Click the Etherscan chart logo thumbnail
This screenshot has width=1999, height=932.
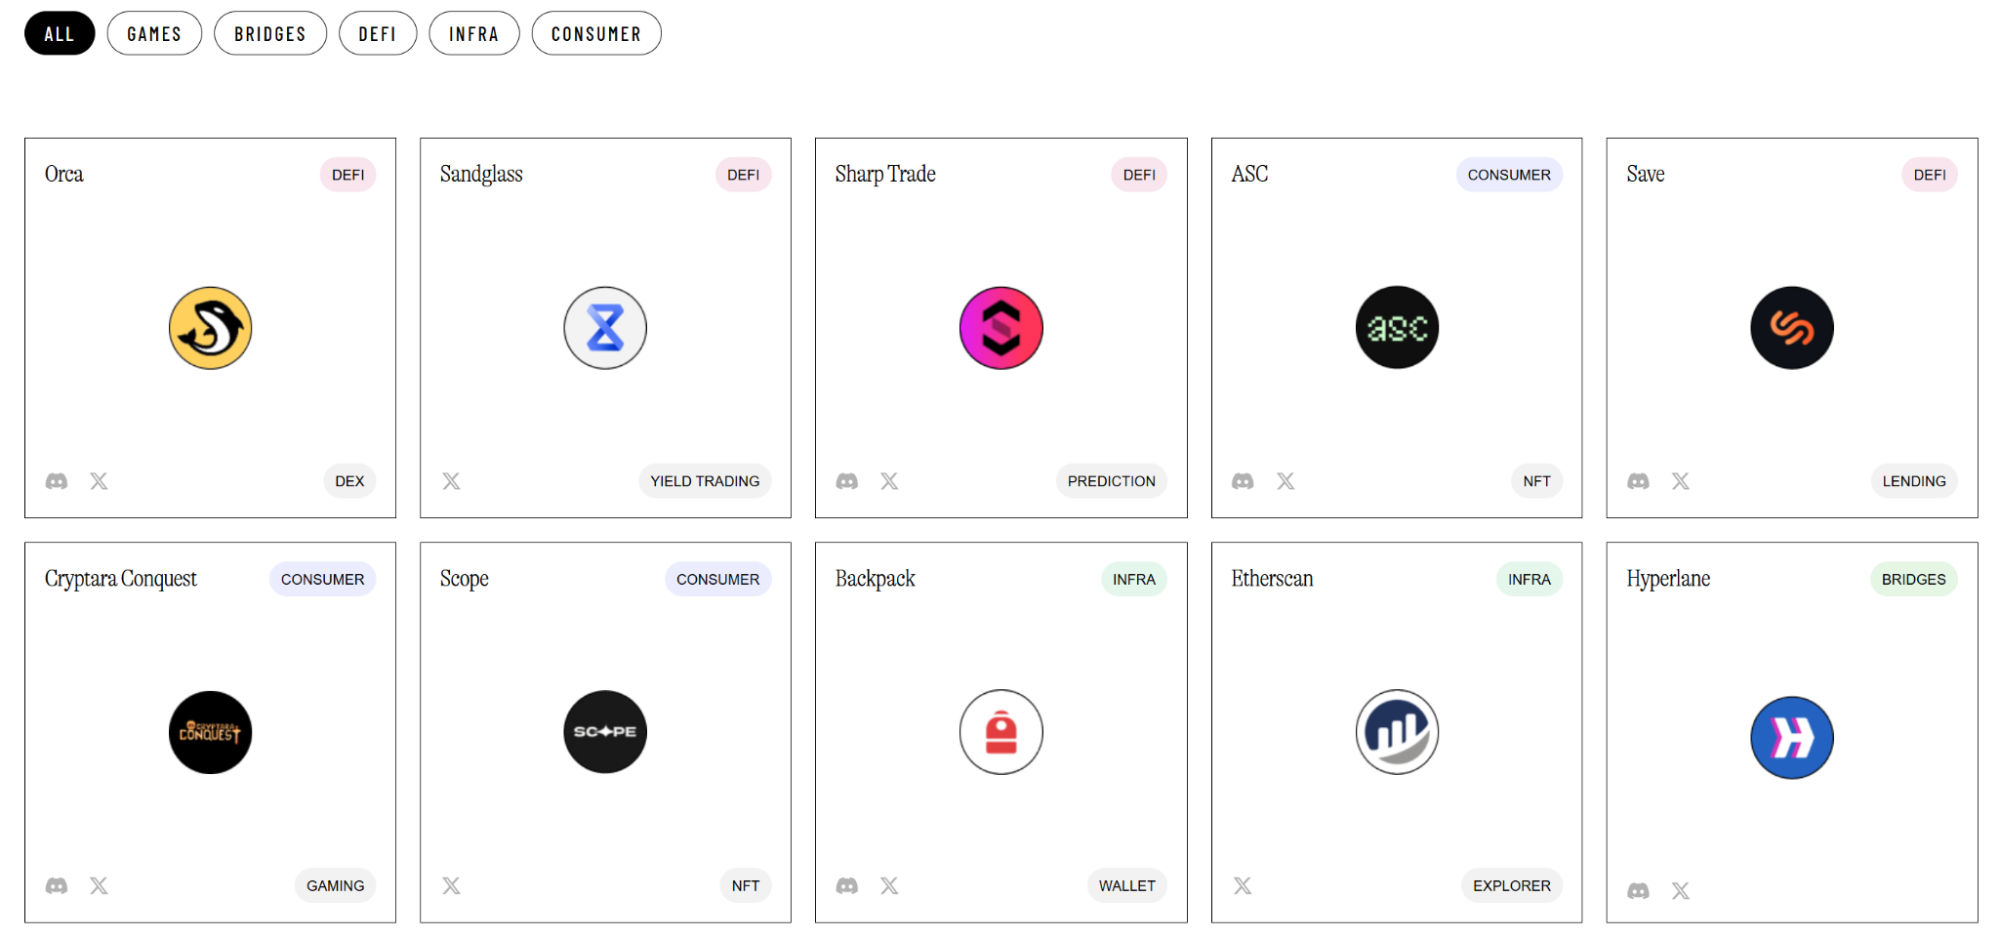tap(1397, 732)
